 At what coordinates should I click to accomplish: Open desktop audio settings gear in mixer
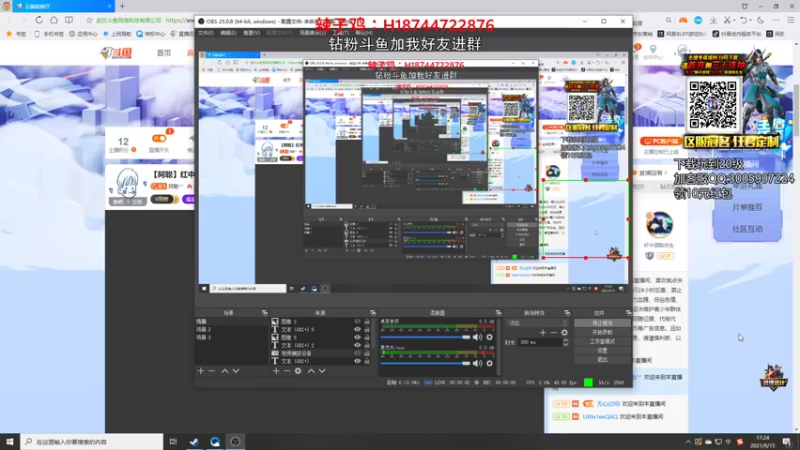[489, 337]
